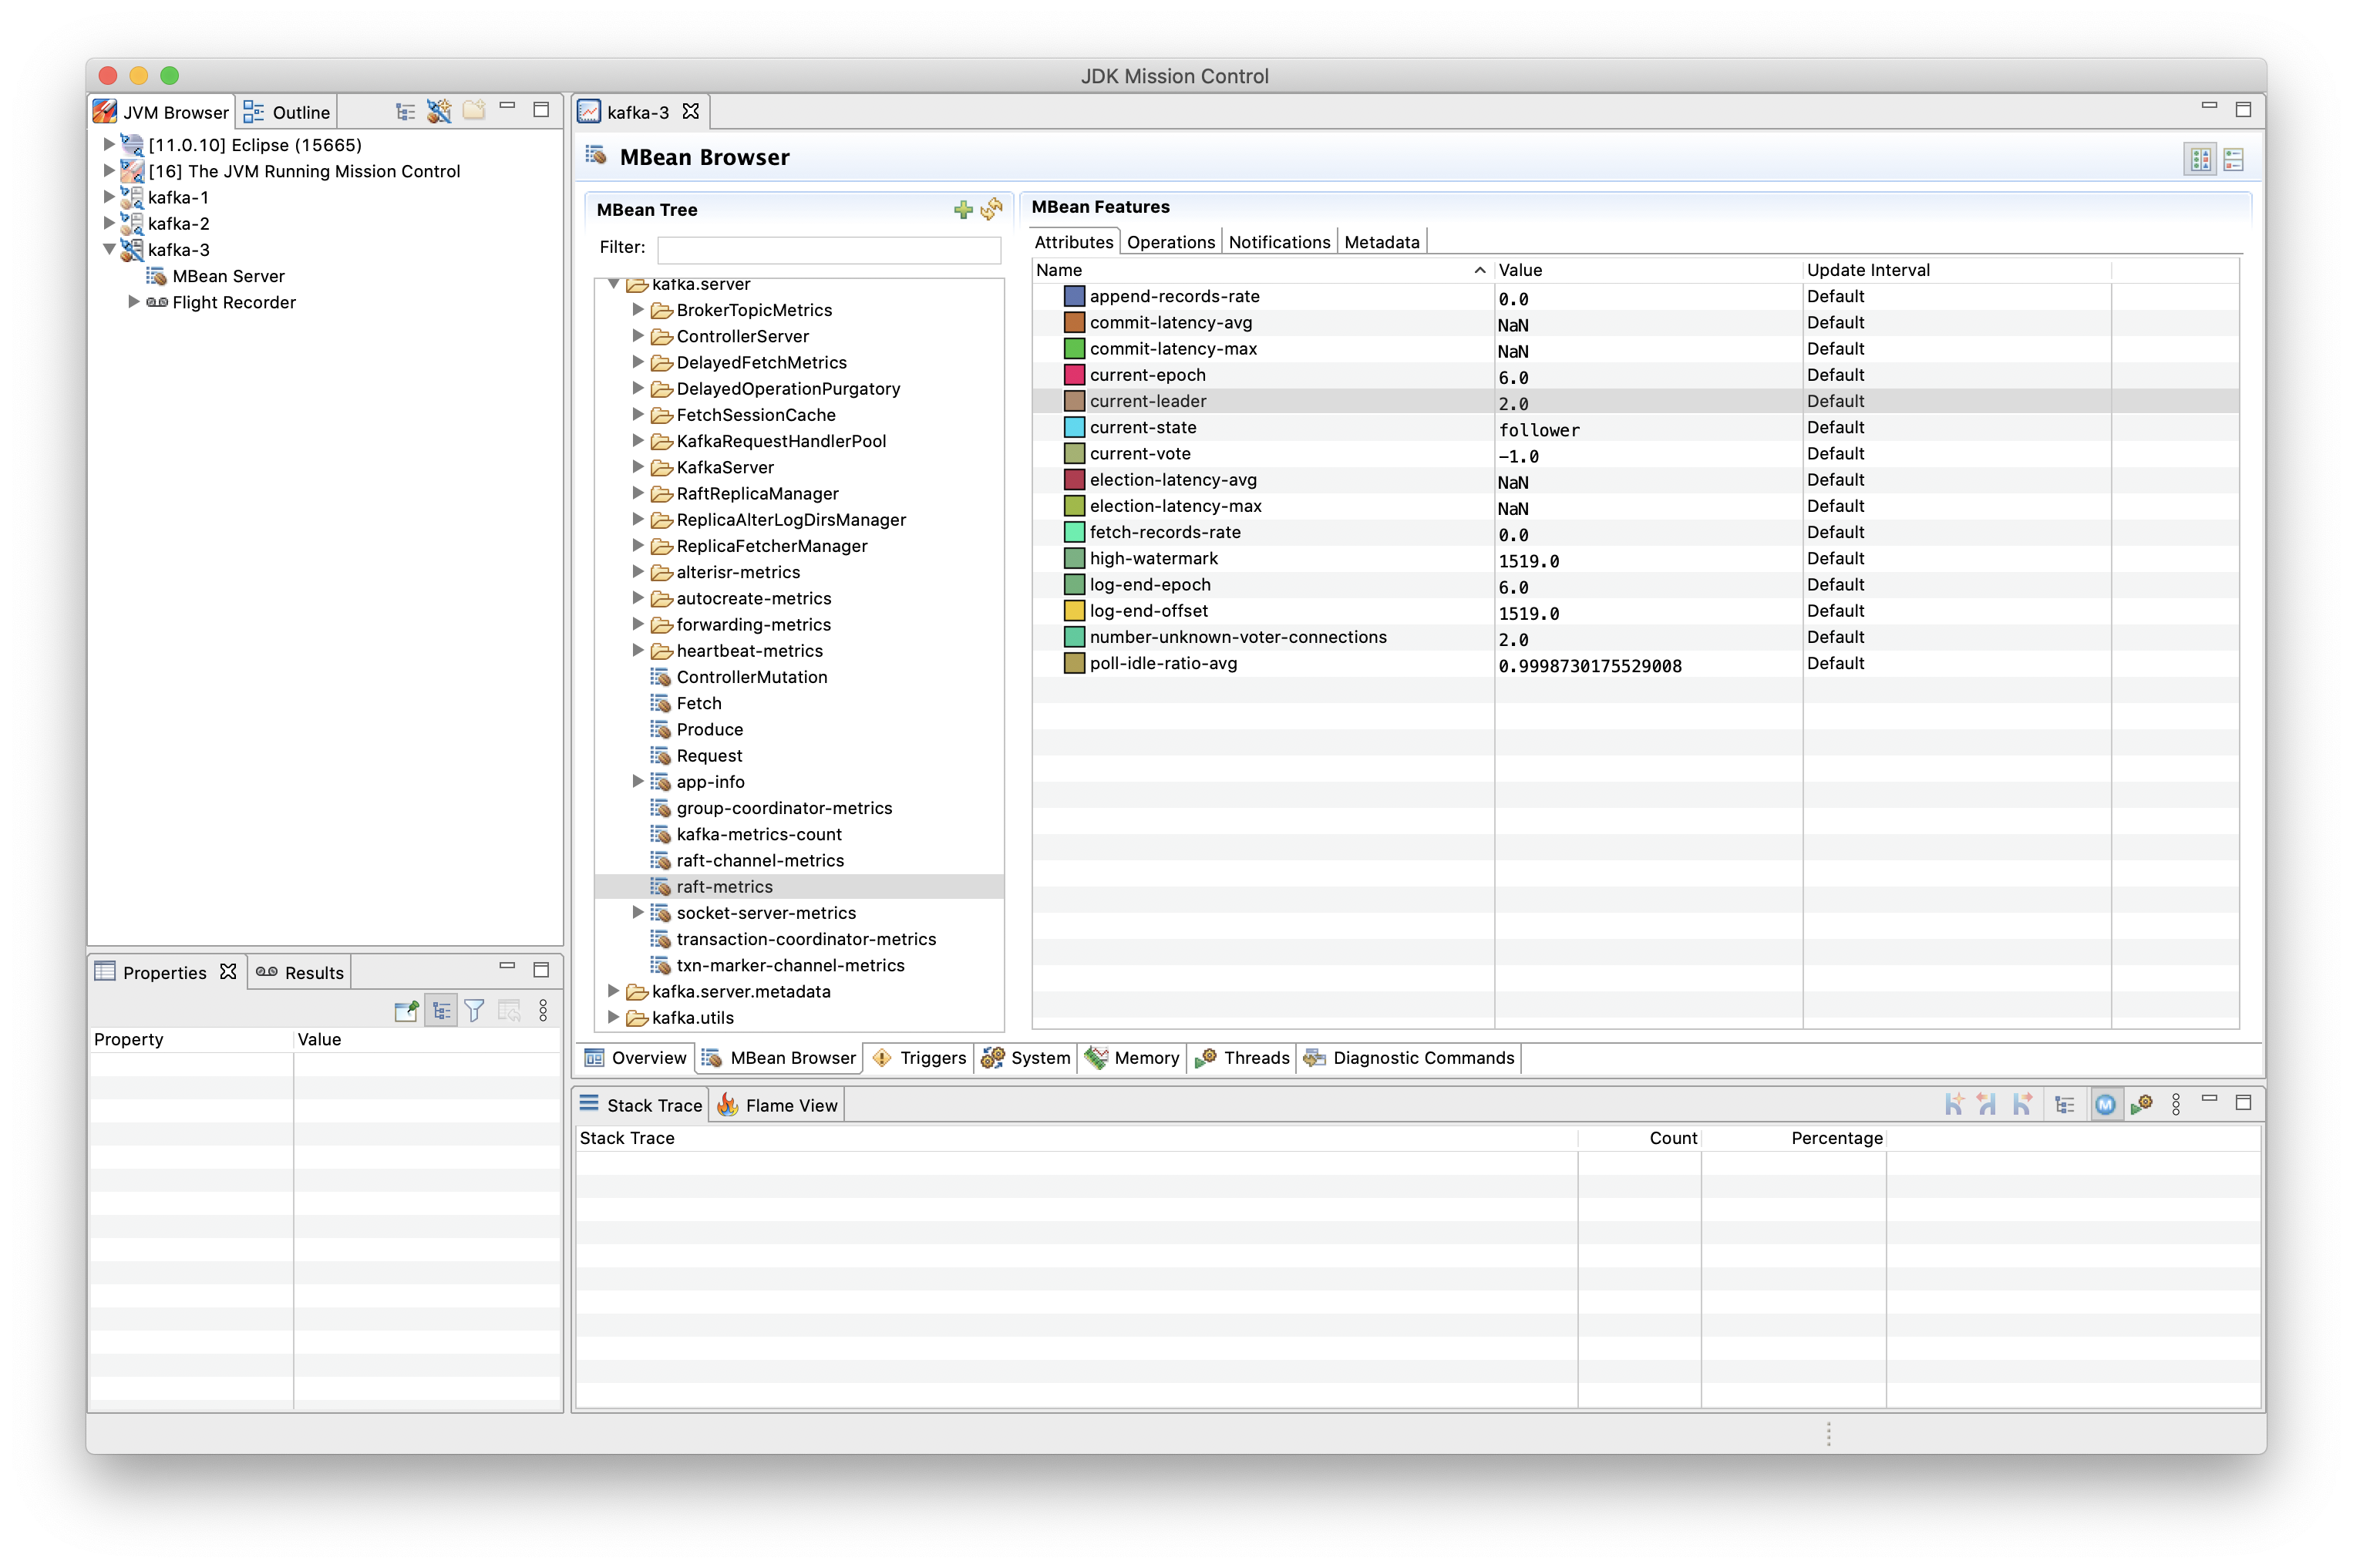Toggle the blue M icon in Stack Trace toolbar
The width and height of the screenshot is (2353, 1568).
2106,1104
